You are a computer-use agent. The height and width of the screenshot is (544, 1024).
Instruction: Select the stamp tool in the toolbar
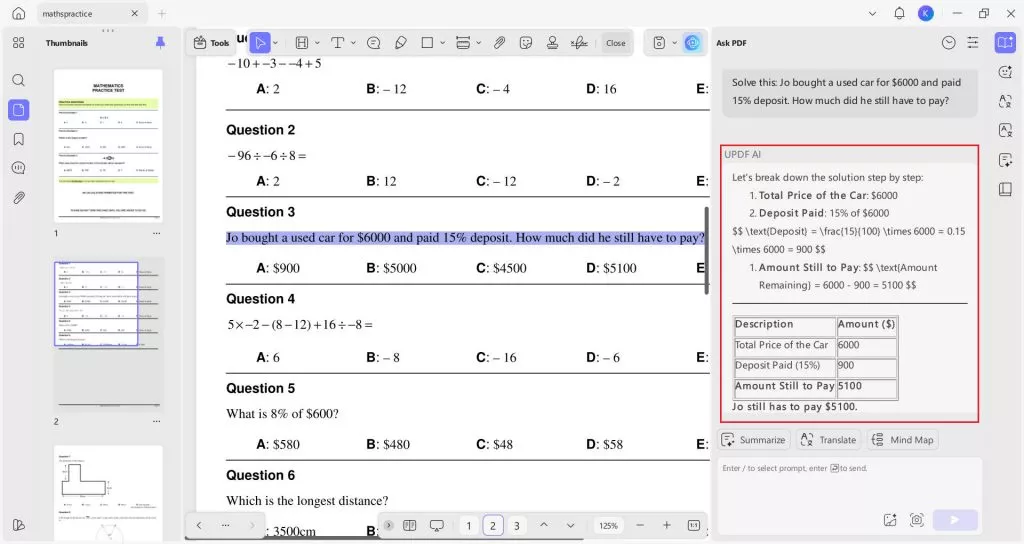click(552, 43)
